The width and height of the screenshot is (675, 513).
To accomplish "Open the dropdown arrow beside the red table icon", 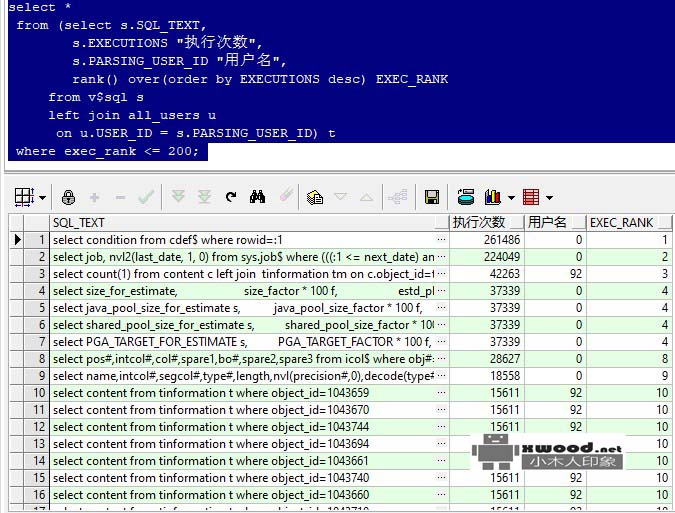I will click(x=549, y=198).
